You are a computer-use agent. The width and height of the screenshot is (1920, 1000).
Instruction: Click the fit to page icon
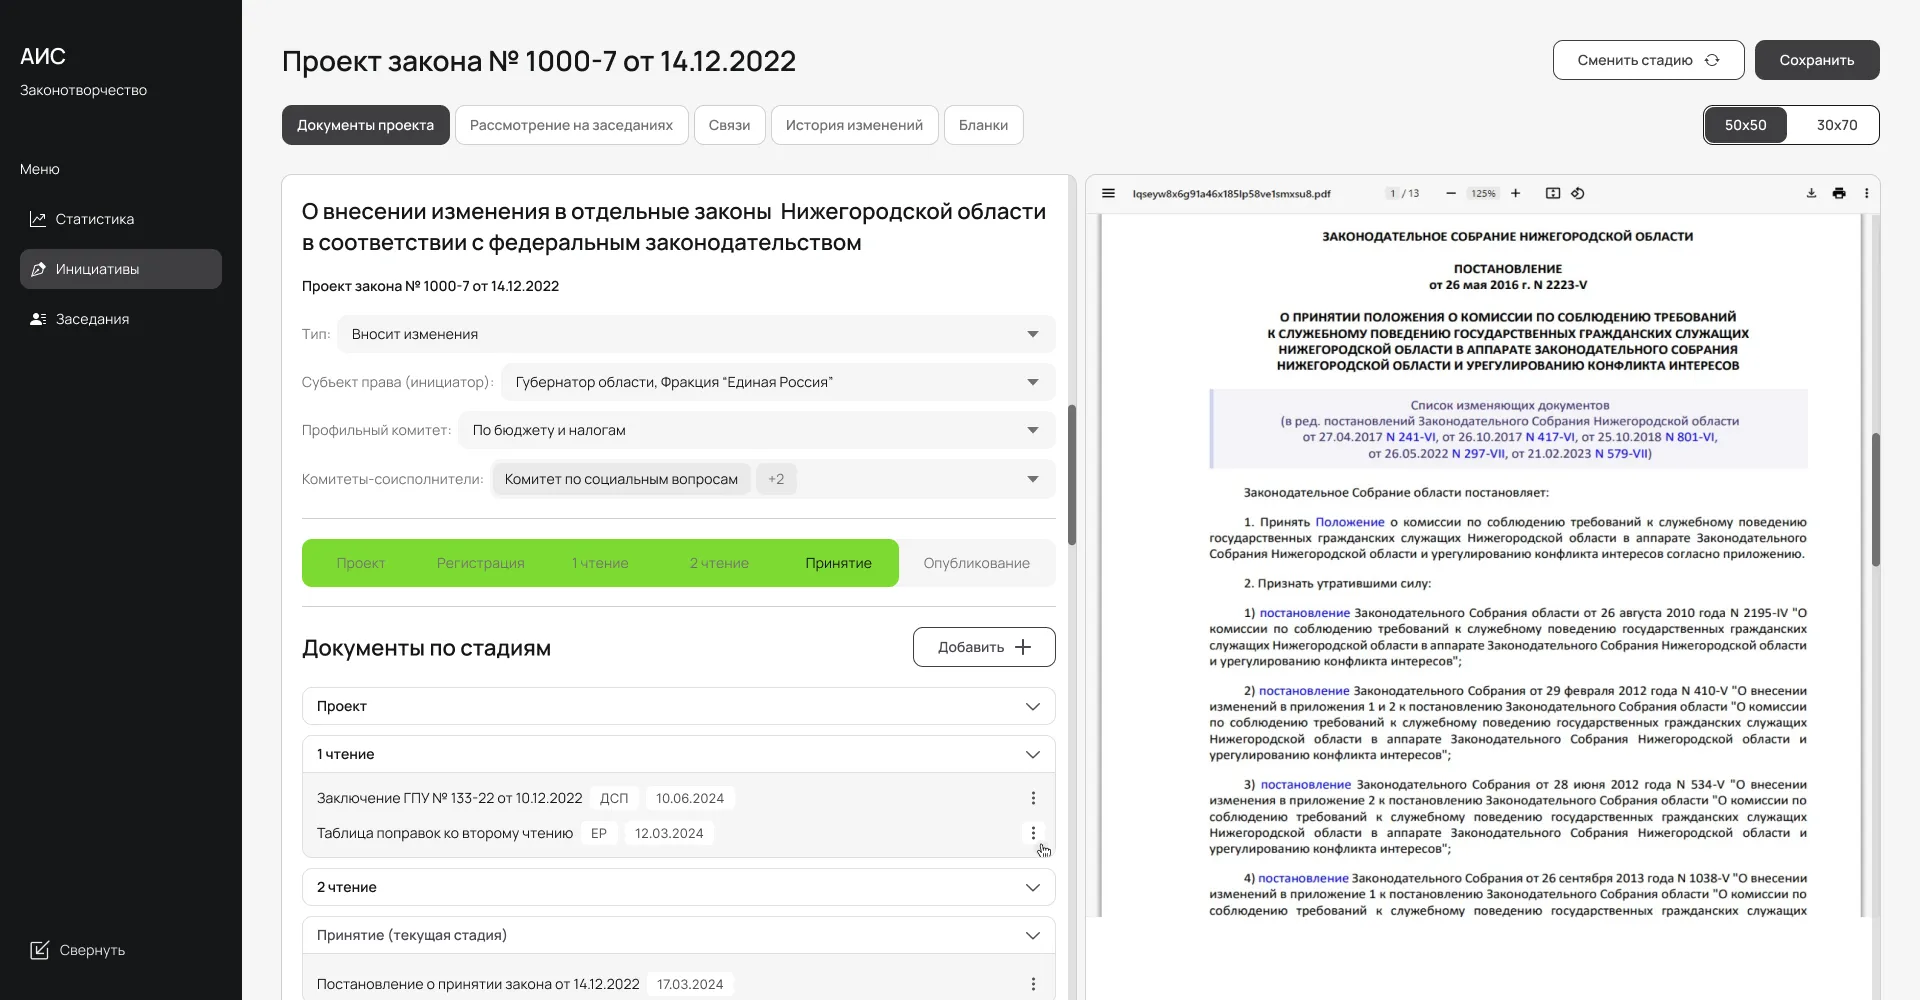[1552, 194]
